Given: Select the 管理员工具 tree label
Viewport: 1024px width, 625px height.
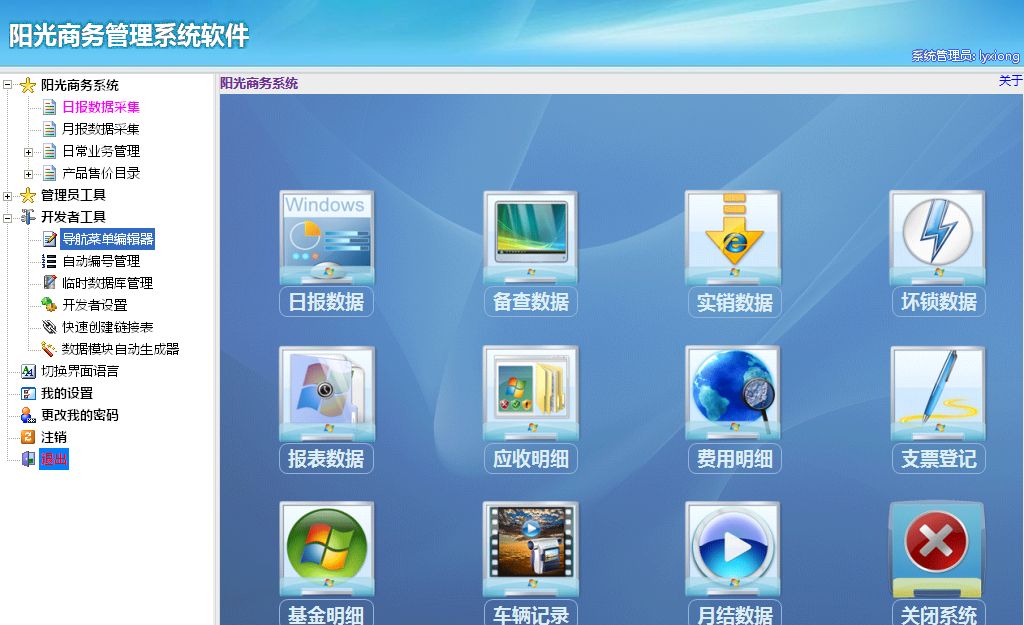Looking at the screenshot, I should pyautogui.click(x=73, y=195).
